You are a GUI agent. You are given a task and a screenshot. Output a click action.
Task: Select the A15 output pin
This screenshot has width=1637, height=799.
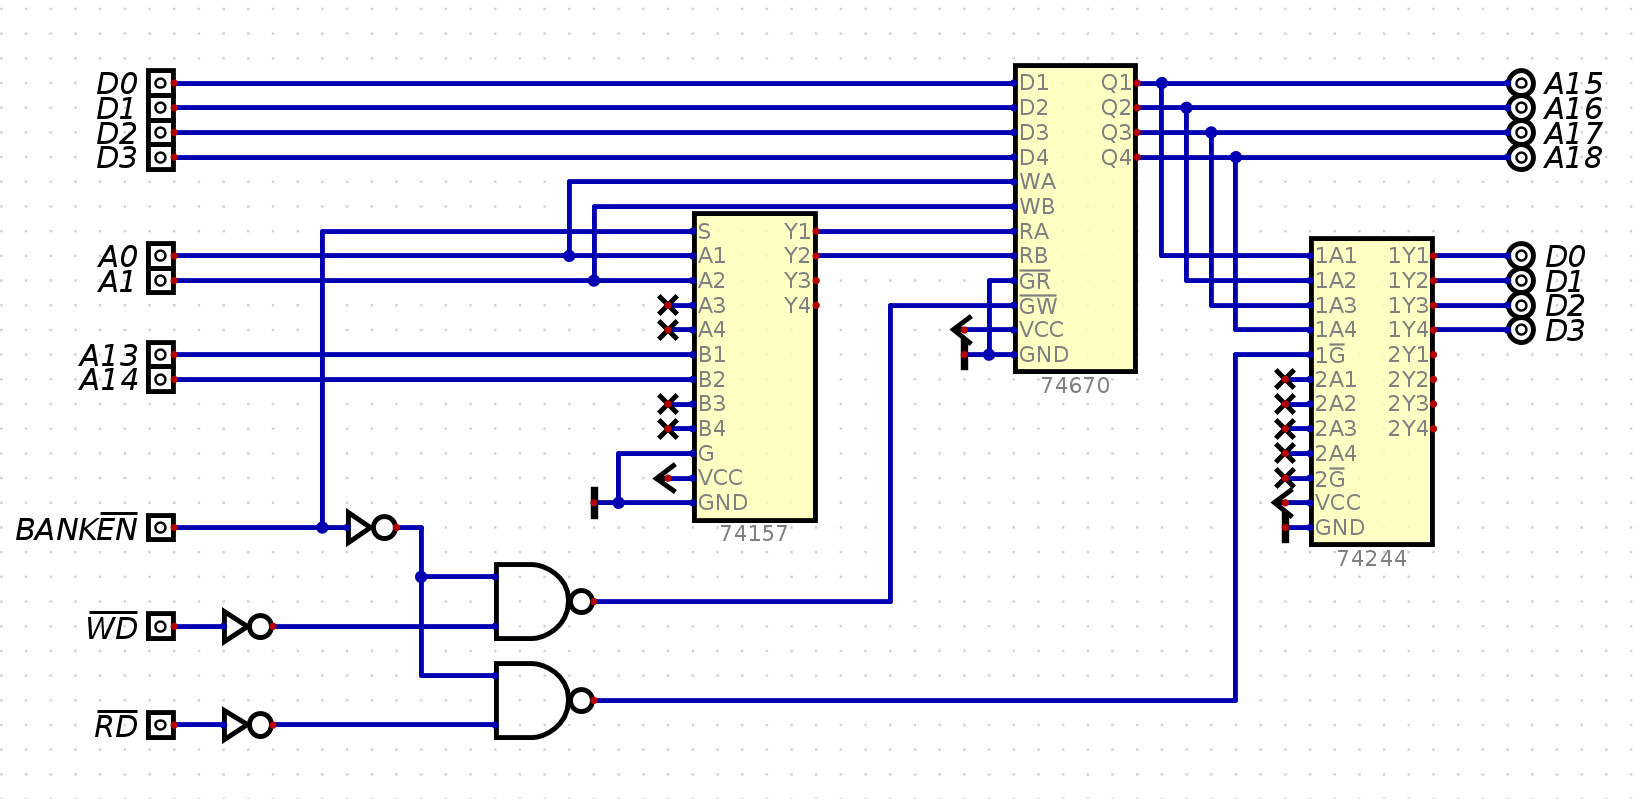(1520, 83)
